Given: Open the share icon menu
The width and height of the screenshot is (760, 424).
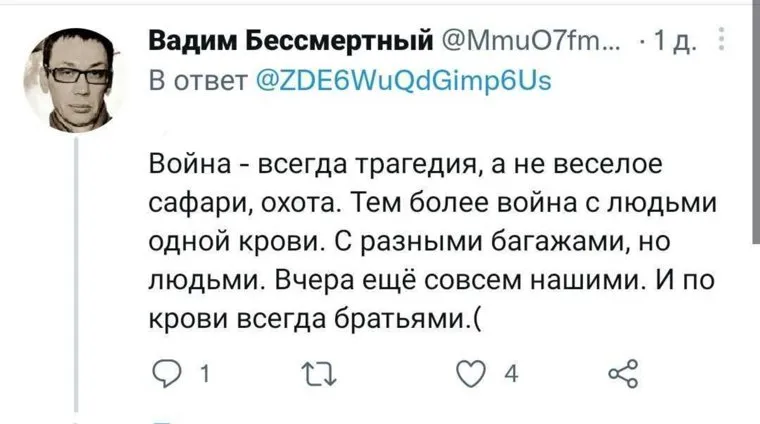Looking at the screenshot, I should click(x=622, y=377).
